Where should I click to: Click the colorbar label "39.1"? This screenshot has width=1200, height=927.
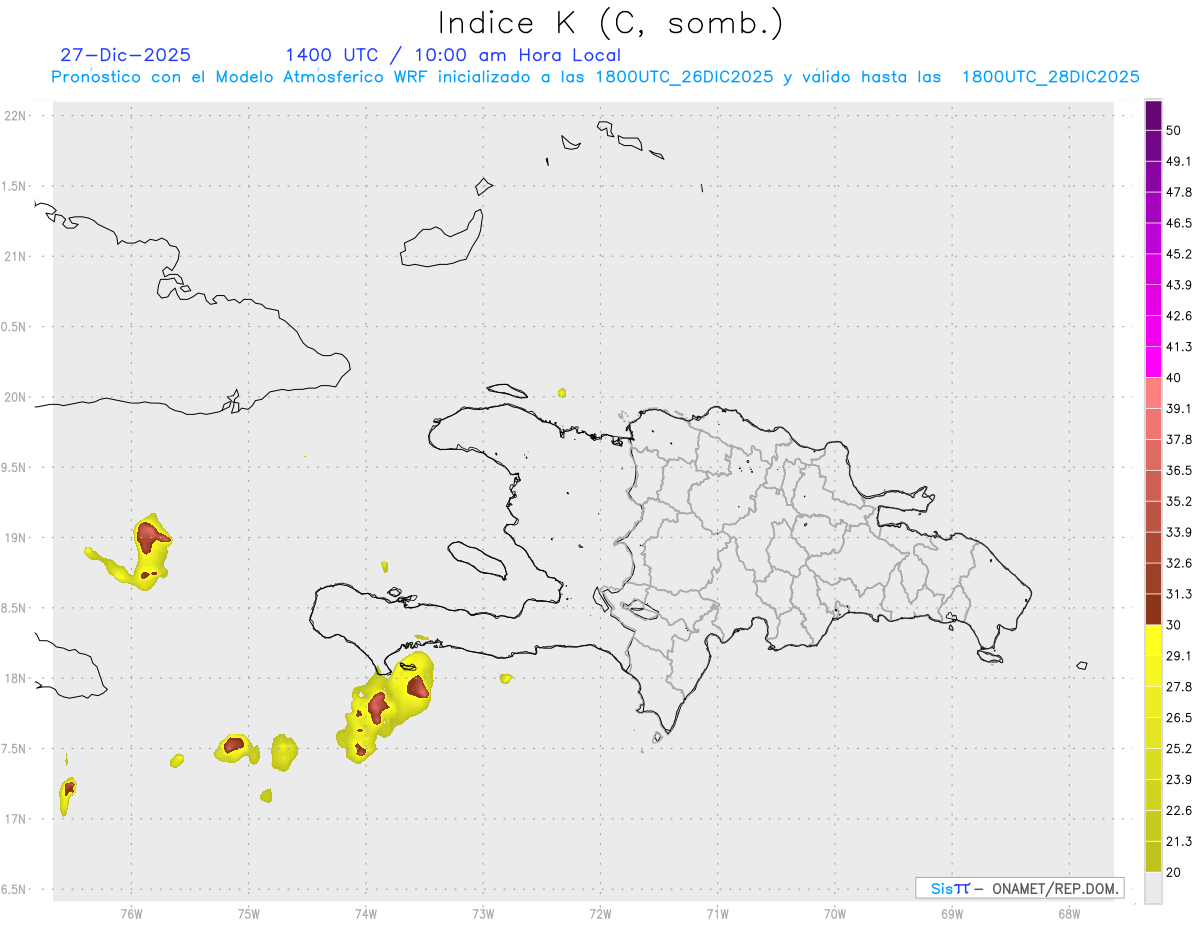1179,408
